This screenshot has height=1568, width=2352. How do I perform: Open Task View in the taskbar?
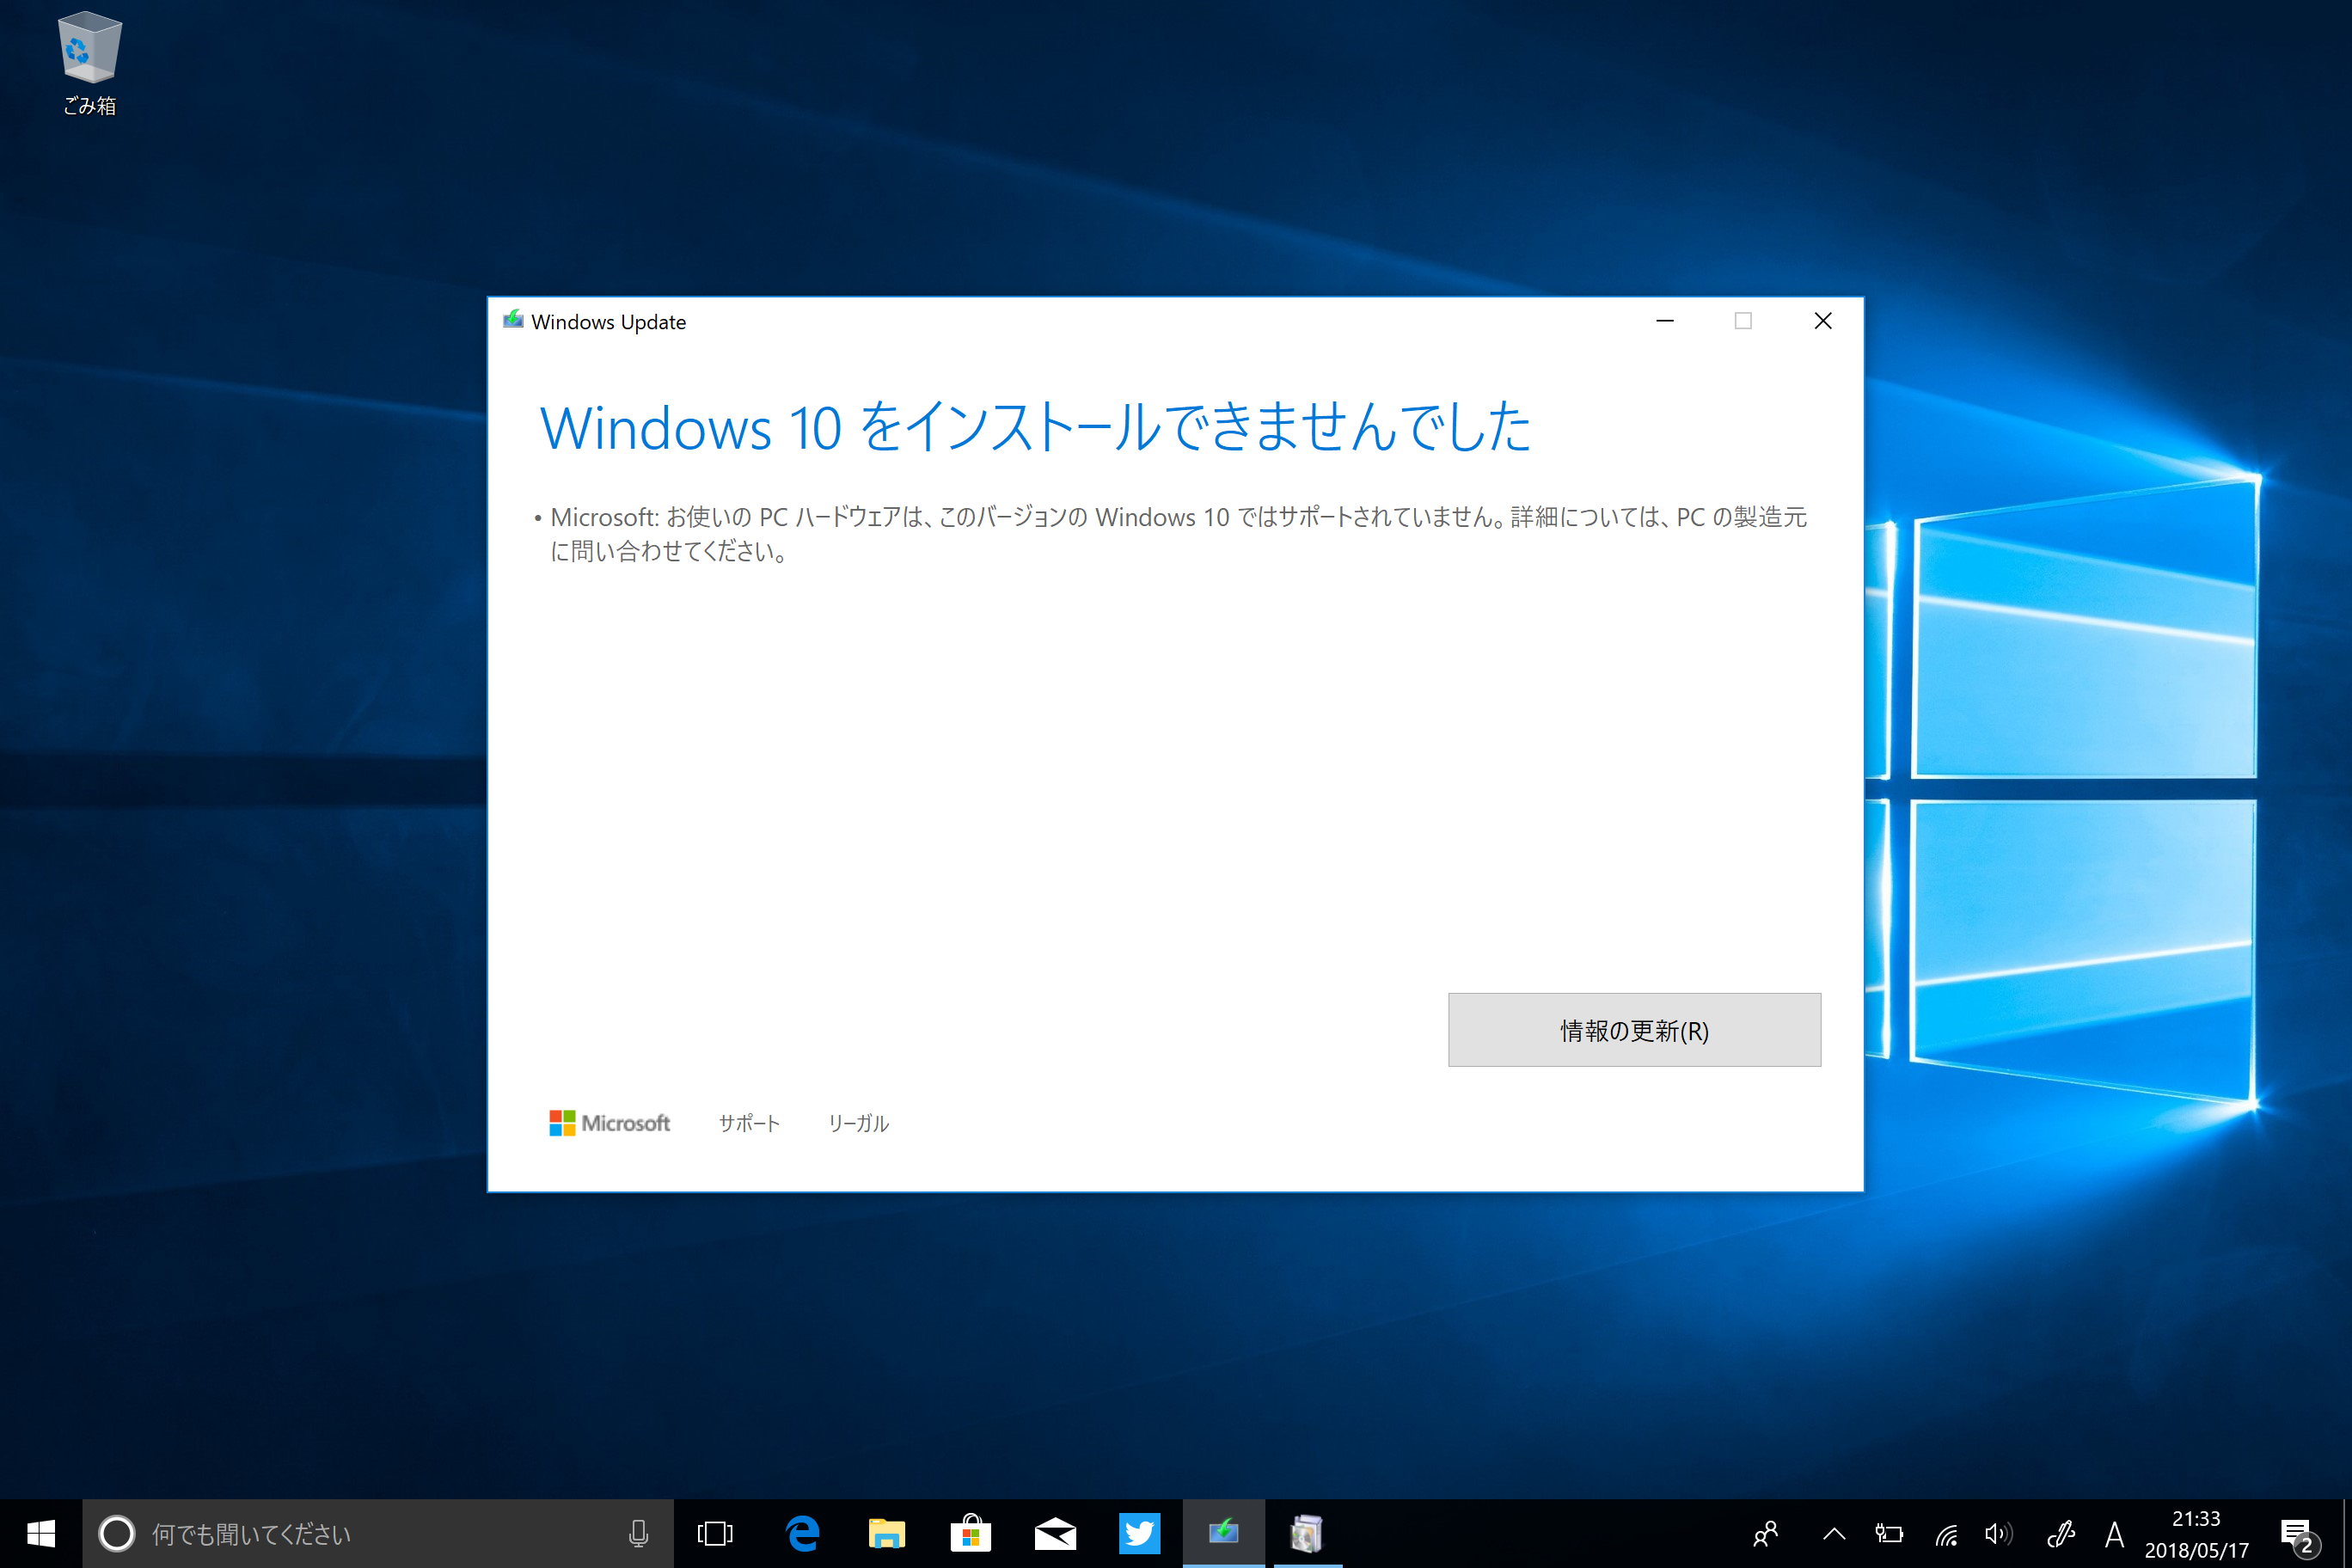[715, 1533]
